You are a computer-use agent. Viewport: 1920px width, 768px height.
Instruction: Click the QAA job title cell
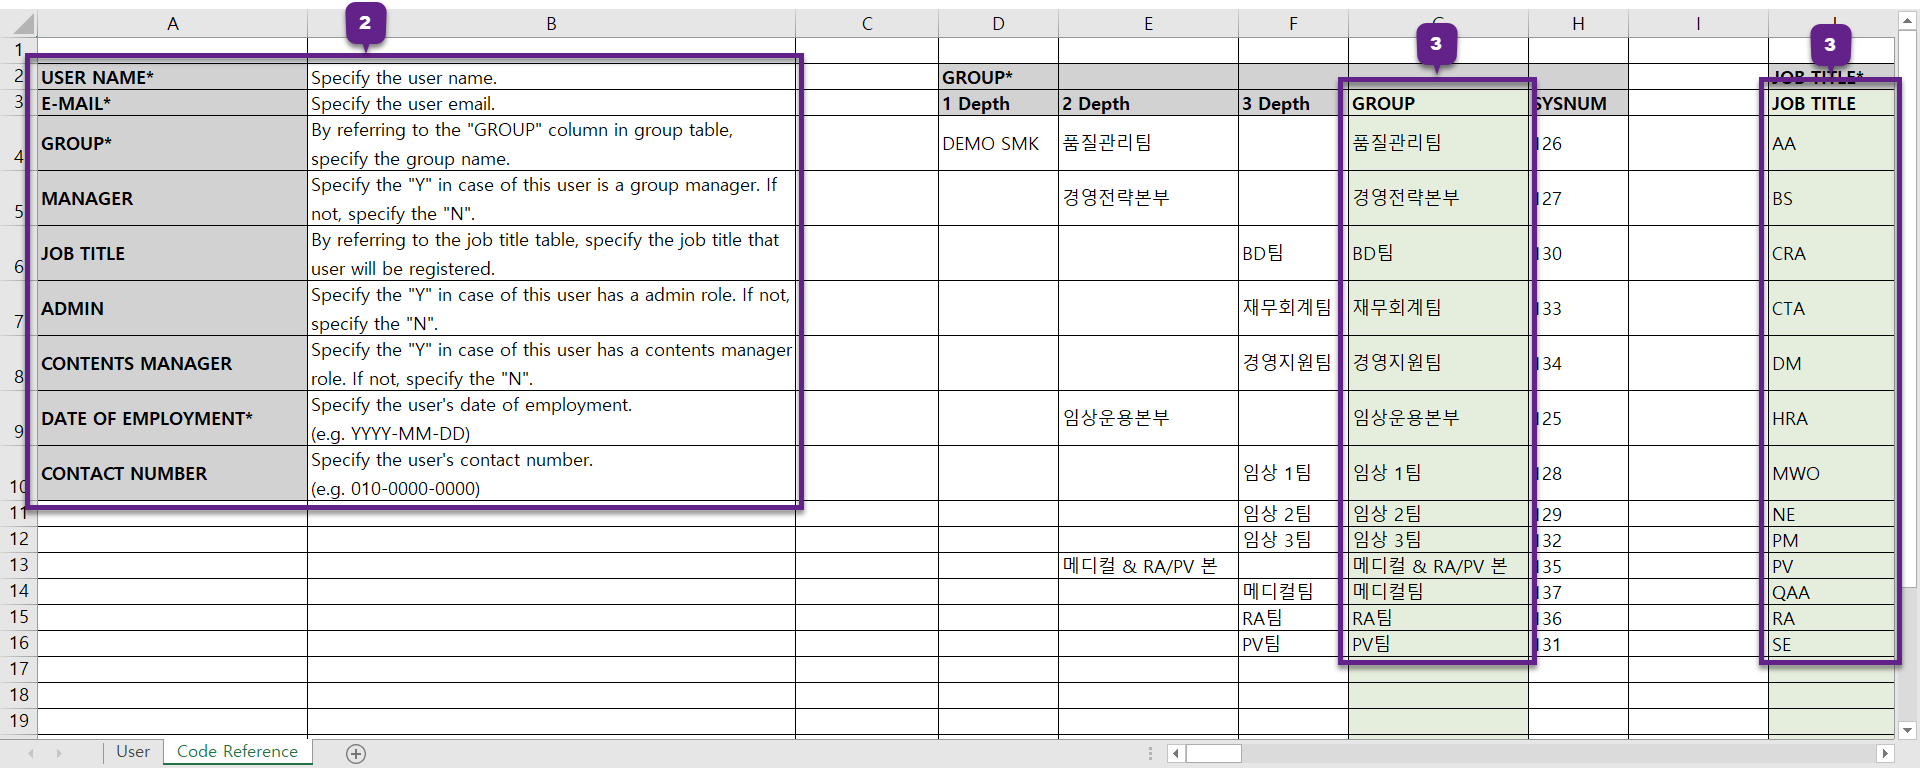click(x=1830, y=593)
